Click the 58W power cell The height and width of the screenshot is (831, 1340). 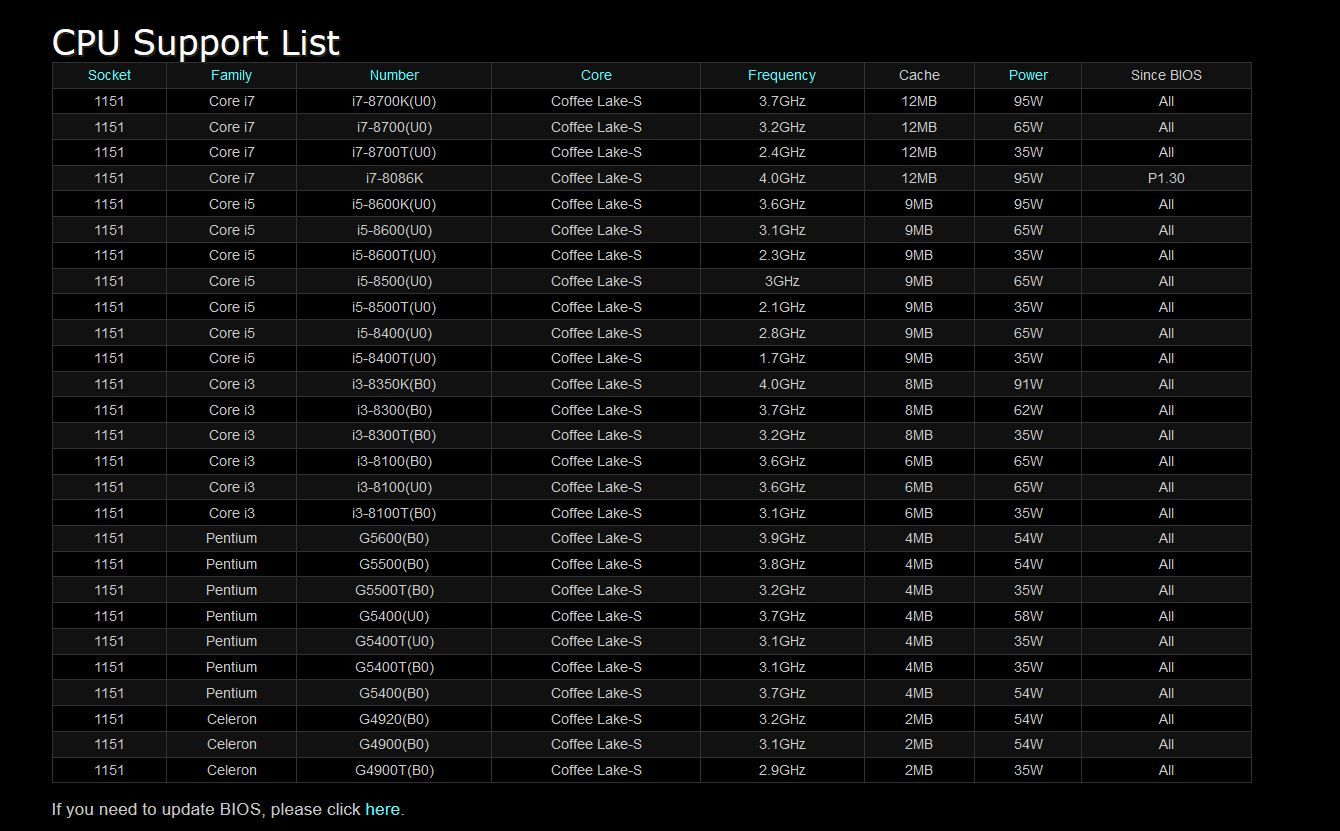click(1028, 616)
